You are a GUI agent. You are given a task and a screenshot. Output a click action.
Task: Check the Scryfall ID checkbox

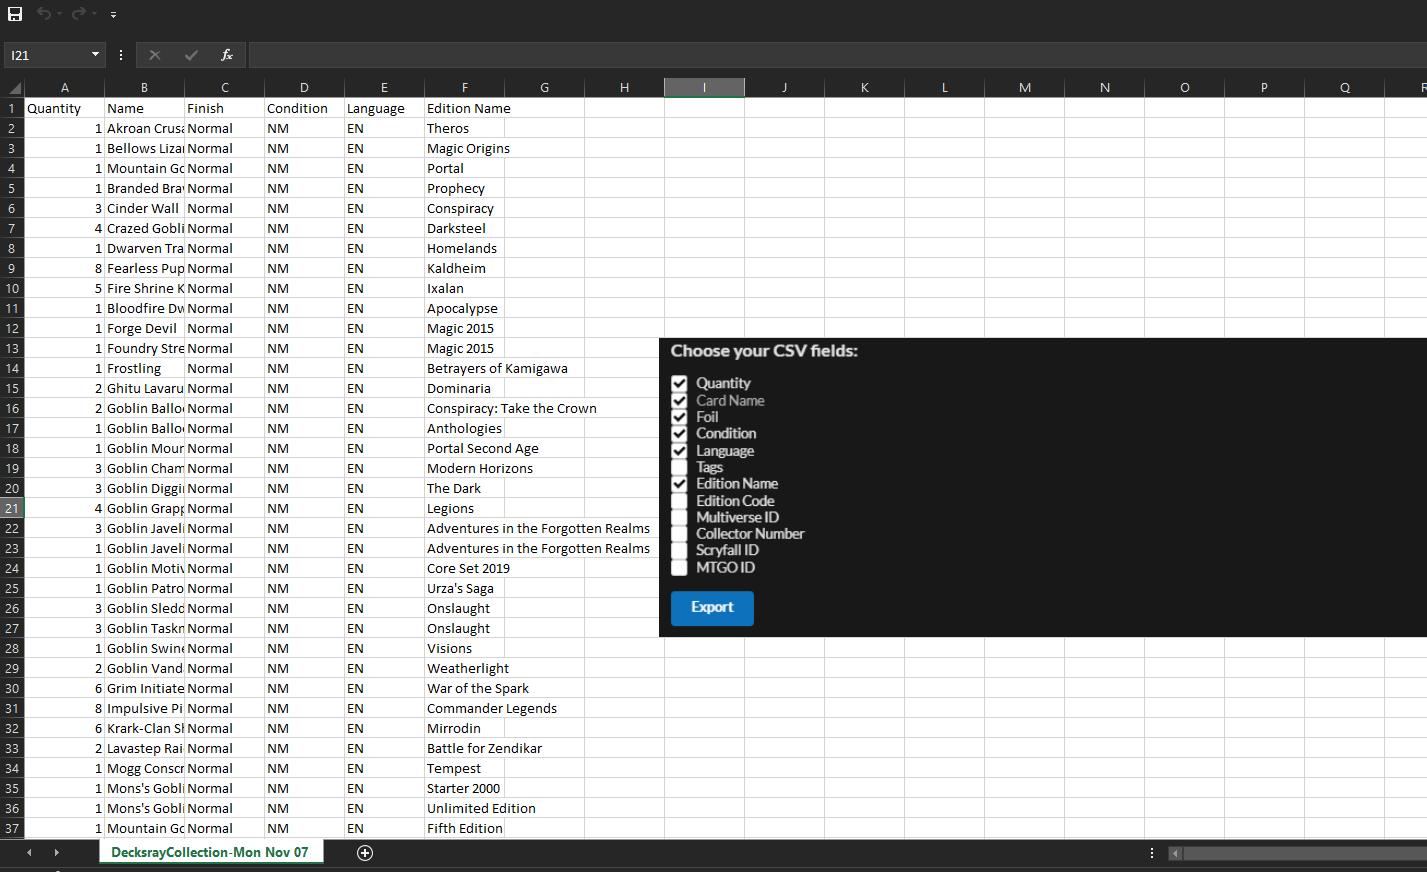(679, 551)
